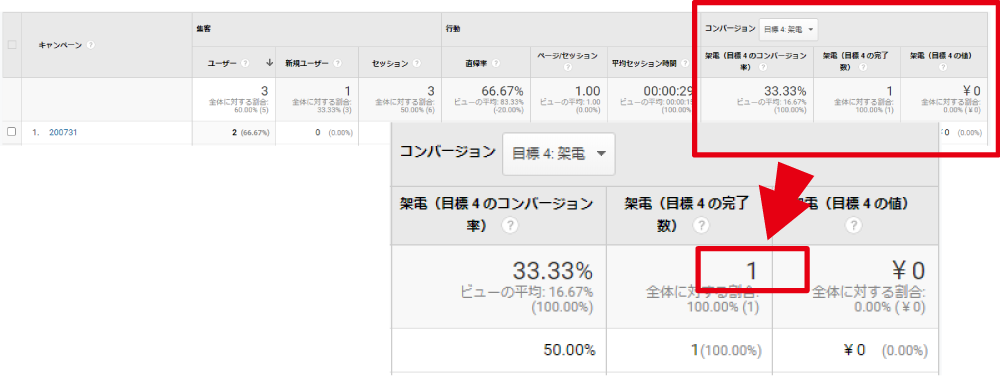
Task: Open 目標 4: 架電 dropdown in enlarged inset
Action: point(559,154)
